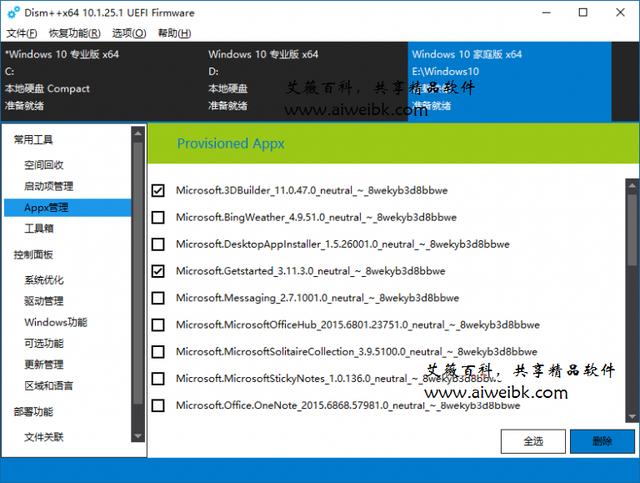Click sidebar scrollbar down arrow
Screen dimensions: 640x483
point(138,436)
